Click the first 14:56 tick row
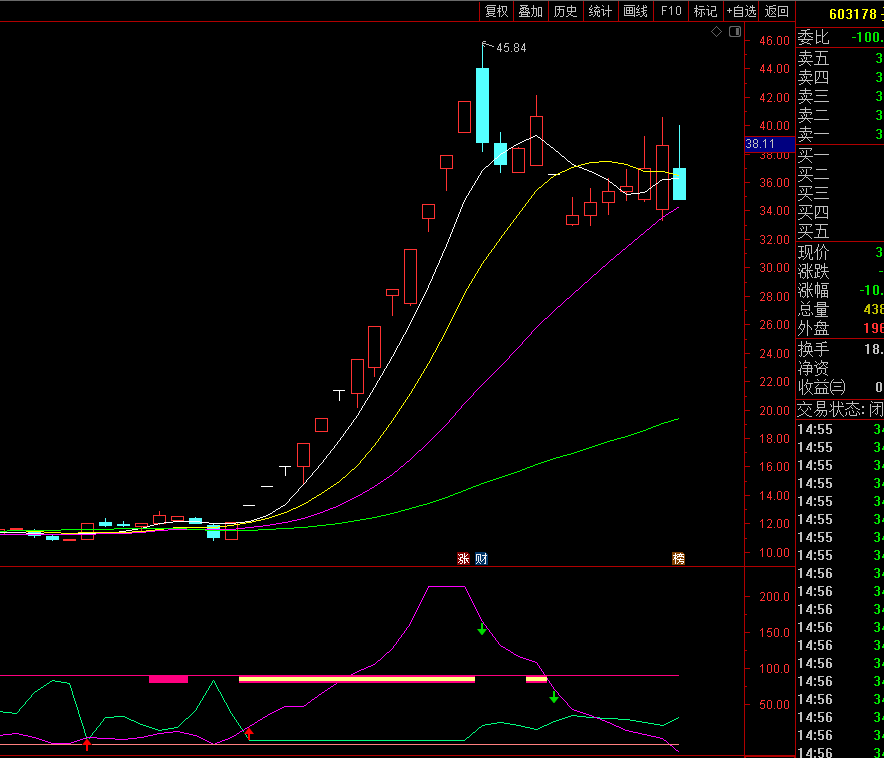The width and height of the screenshot is (884, 758). coord(839,573)
